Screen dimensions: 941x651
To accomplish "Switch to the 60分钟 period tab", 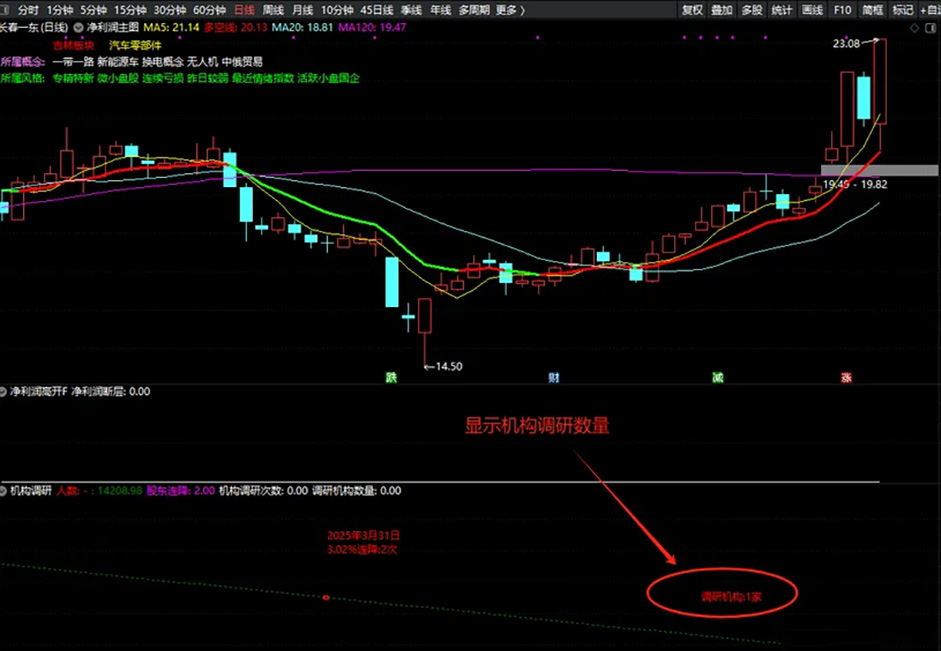I will (x=209, y=10).
